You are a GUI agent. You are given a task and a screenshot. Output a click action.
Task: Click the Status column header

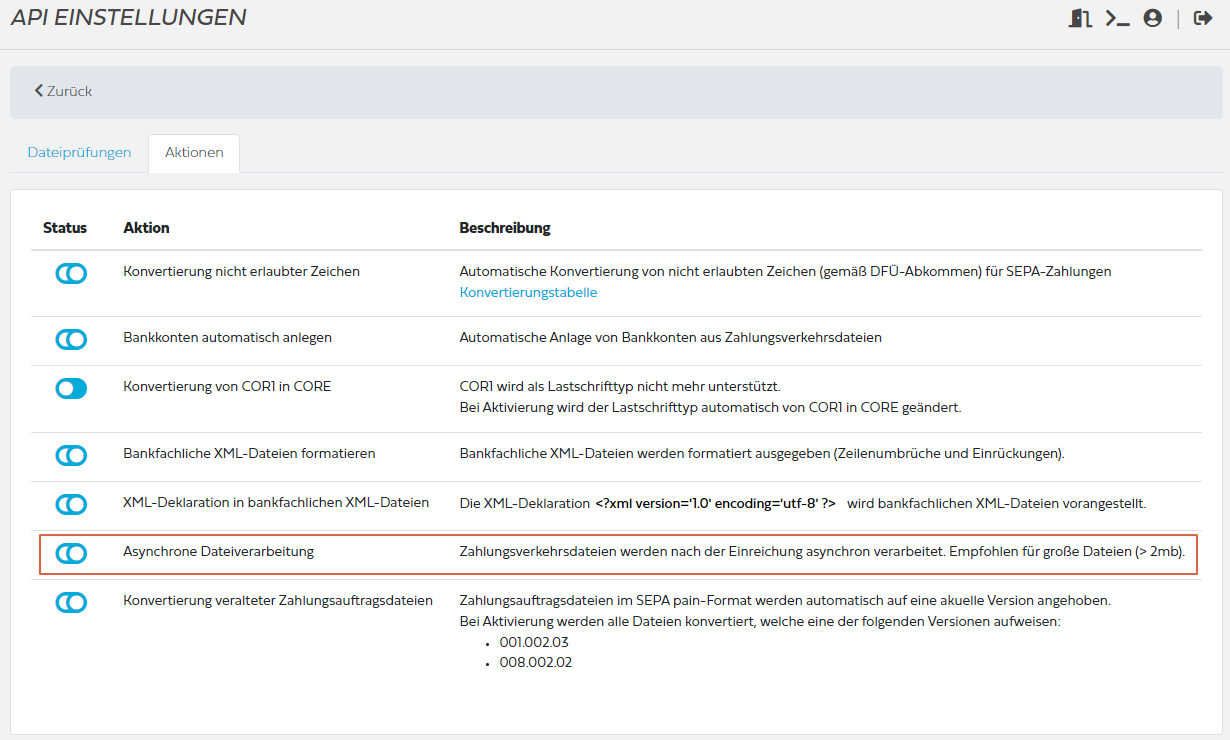coord(64,228)
